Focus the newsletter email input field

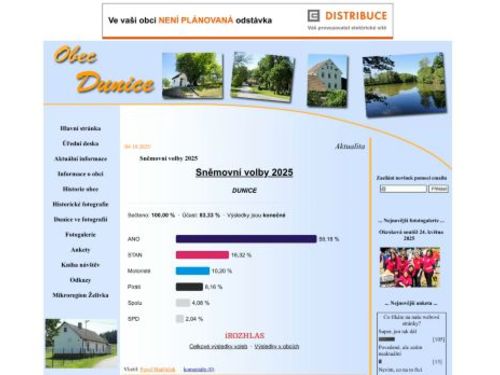click(403, 189)
